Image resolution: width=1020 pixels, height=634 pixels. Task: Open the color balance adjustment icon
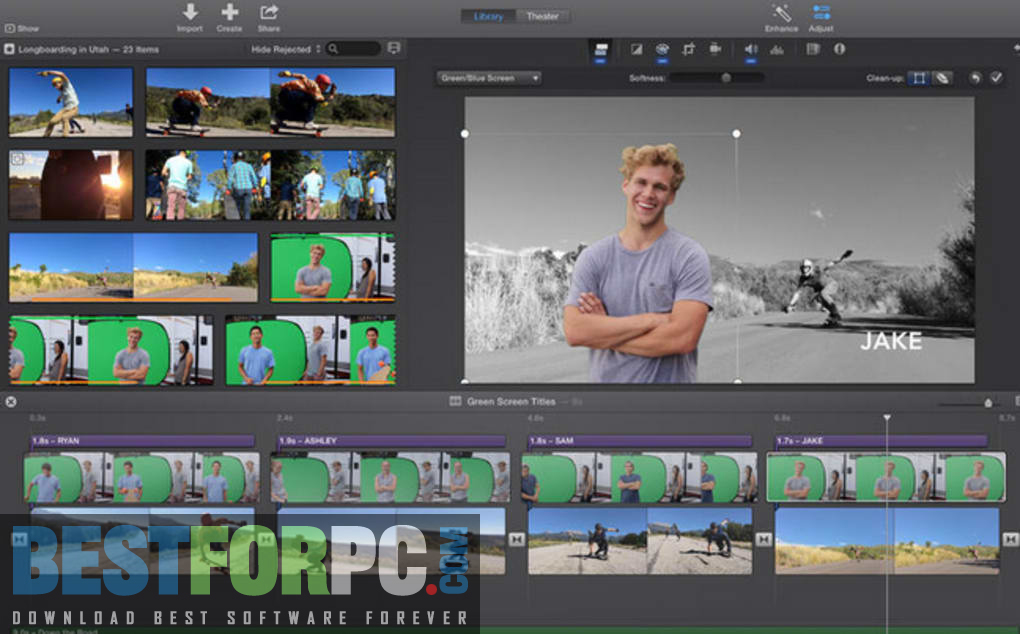pyautogui.click(x=636, y=49)
